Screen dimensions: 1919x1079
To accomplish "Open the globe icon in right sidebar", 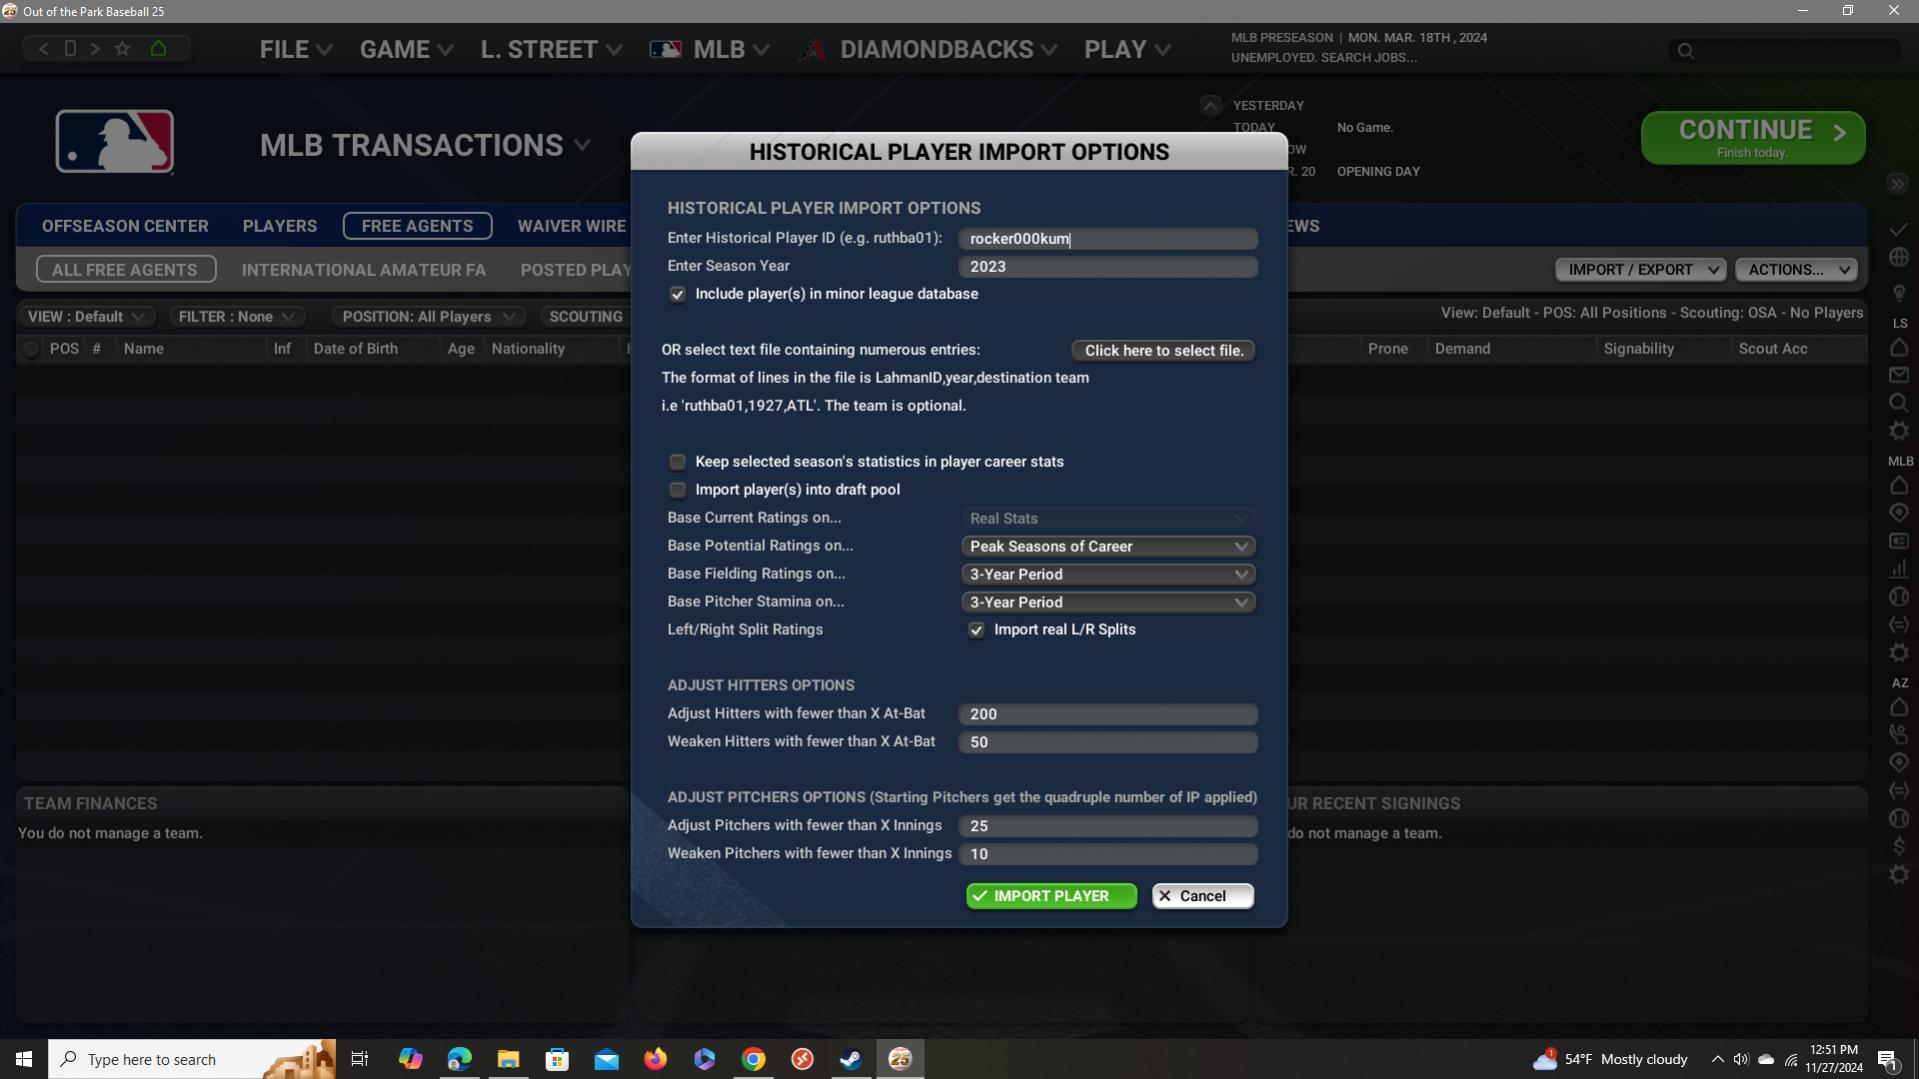I will point(1898,258).
